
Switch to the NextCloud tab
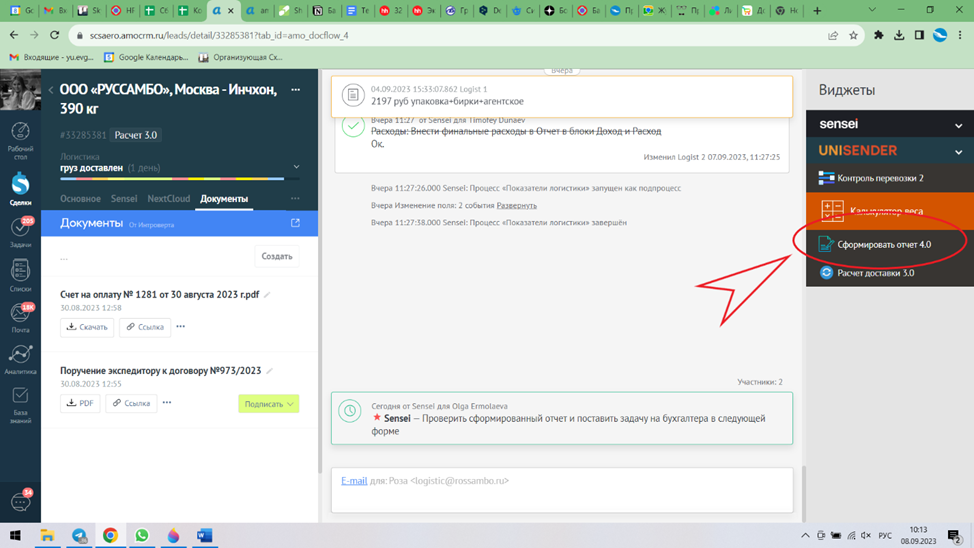(x=168, y=199)
